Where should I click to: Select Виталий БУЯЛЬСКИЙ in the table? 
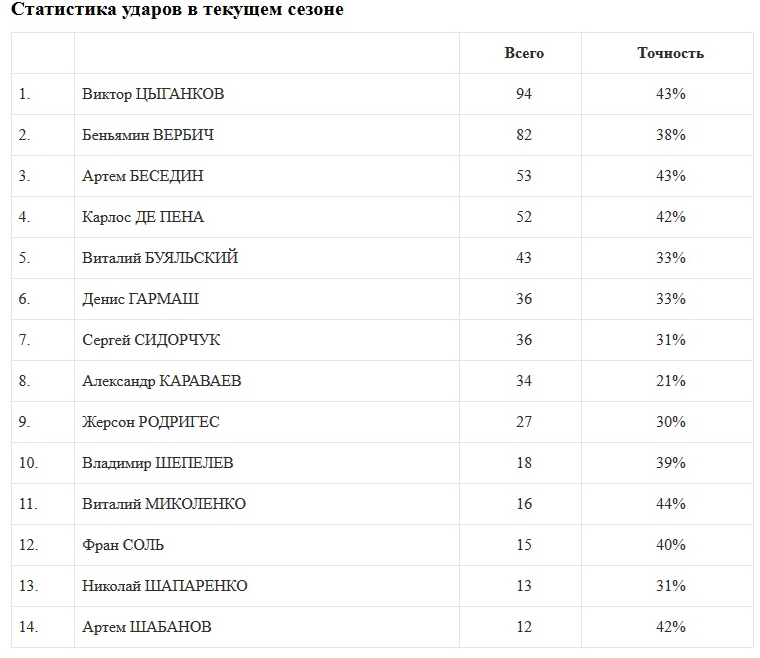pos(160,258)
